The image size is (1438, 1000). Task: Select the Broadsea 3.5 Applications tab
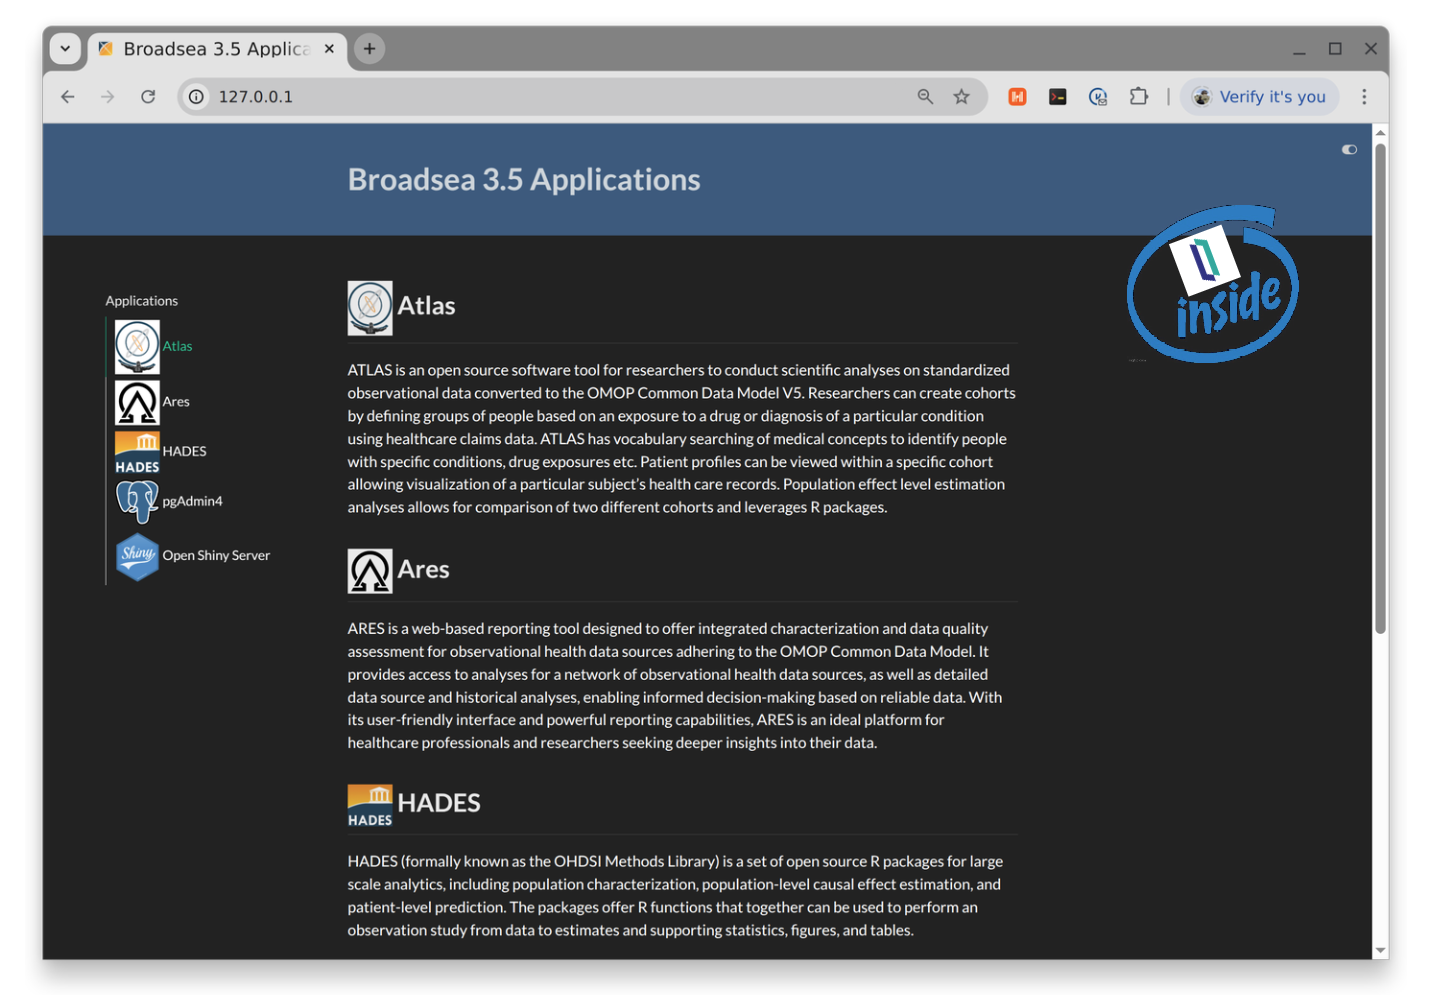pos(217,49)
